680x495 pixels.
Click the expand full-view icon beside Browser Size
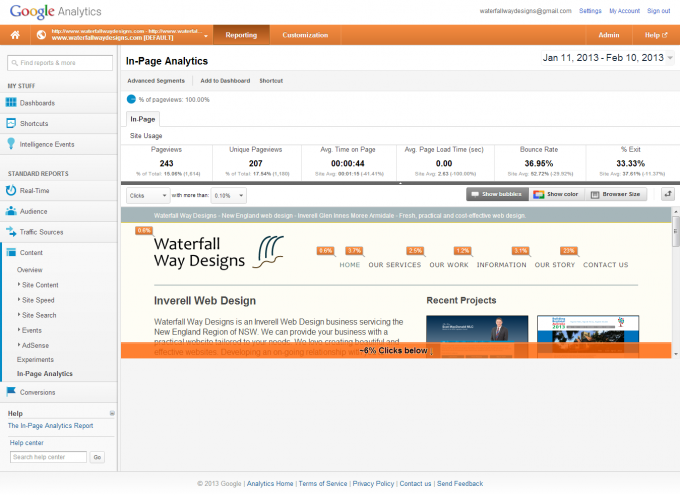(x=668, y=194)
